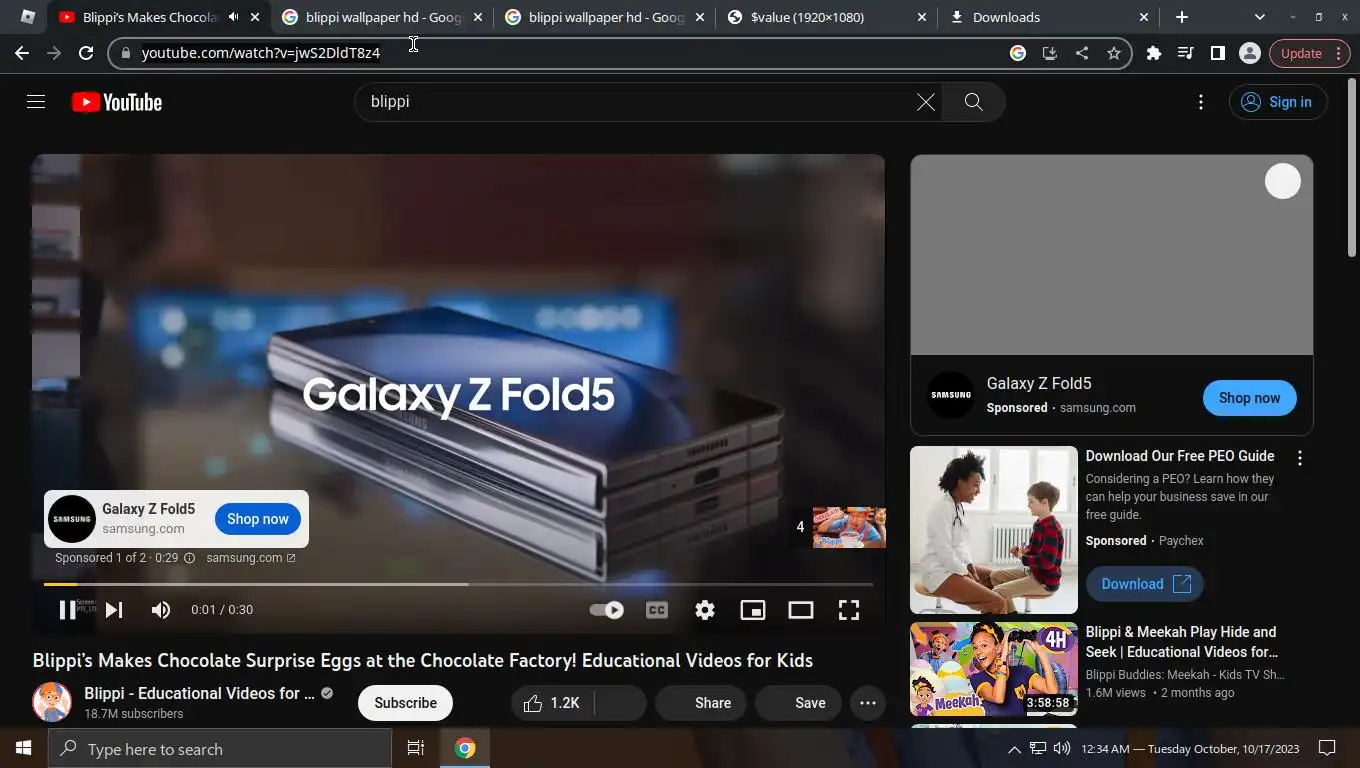Screen dimensions: 1360x768
Task: Pause the playing video
Action: [x=67, y=610]
